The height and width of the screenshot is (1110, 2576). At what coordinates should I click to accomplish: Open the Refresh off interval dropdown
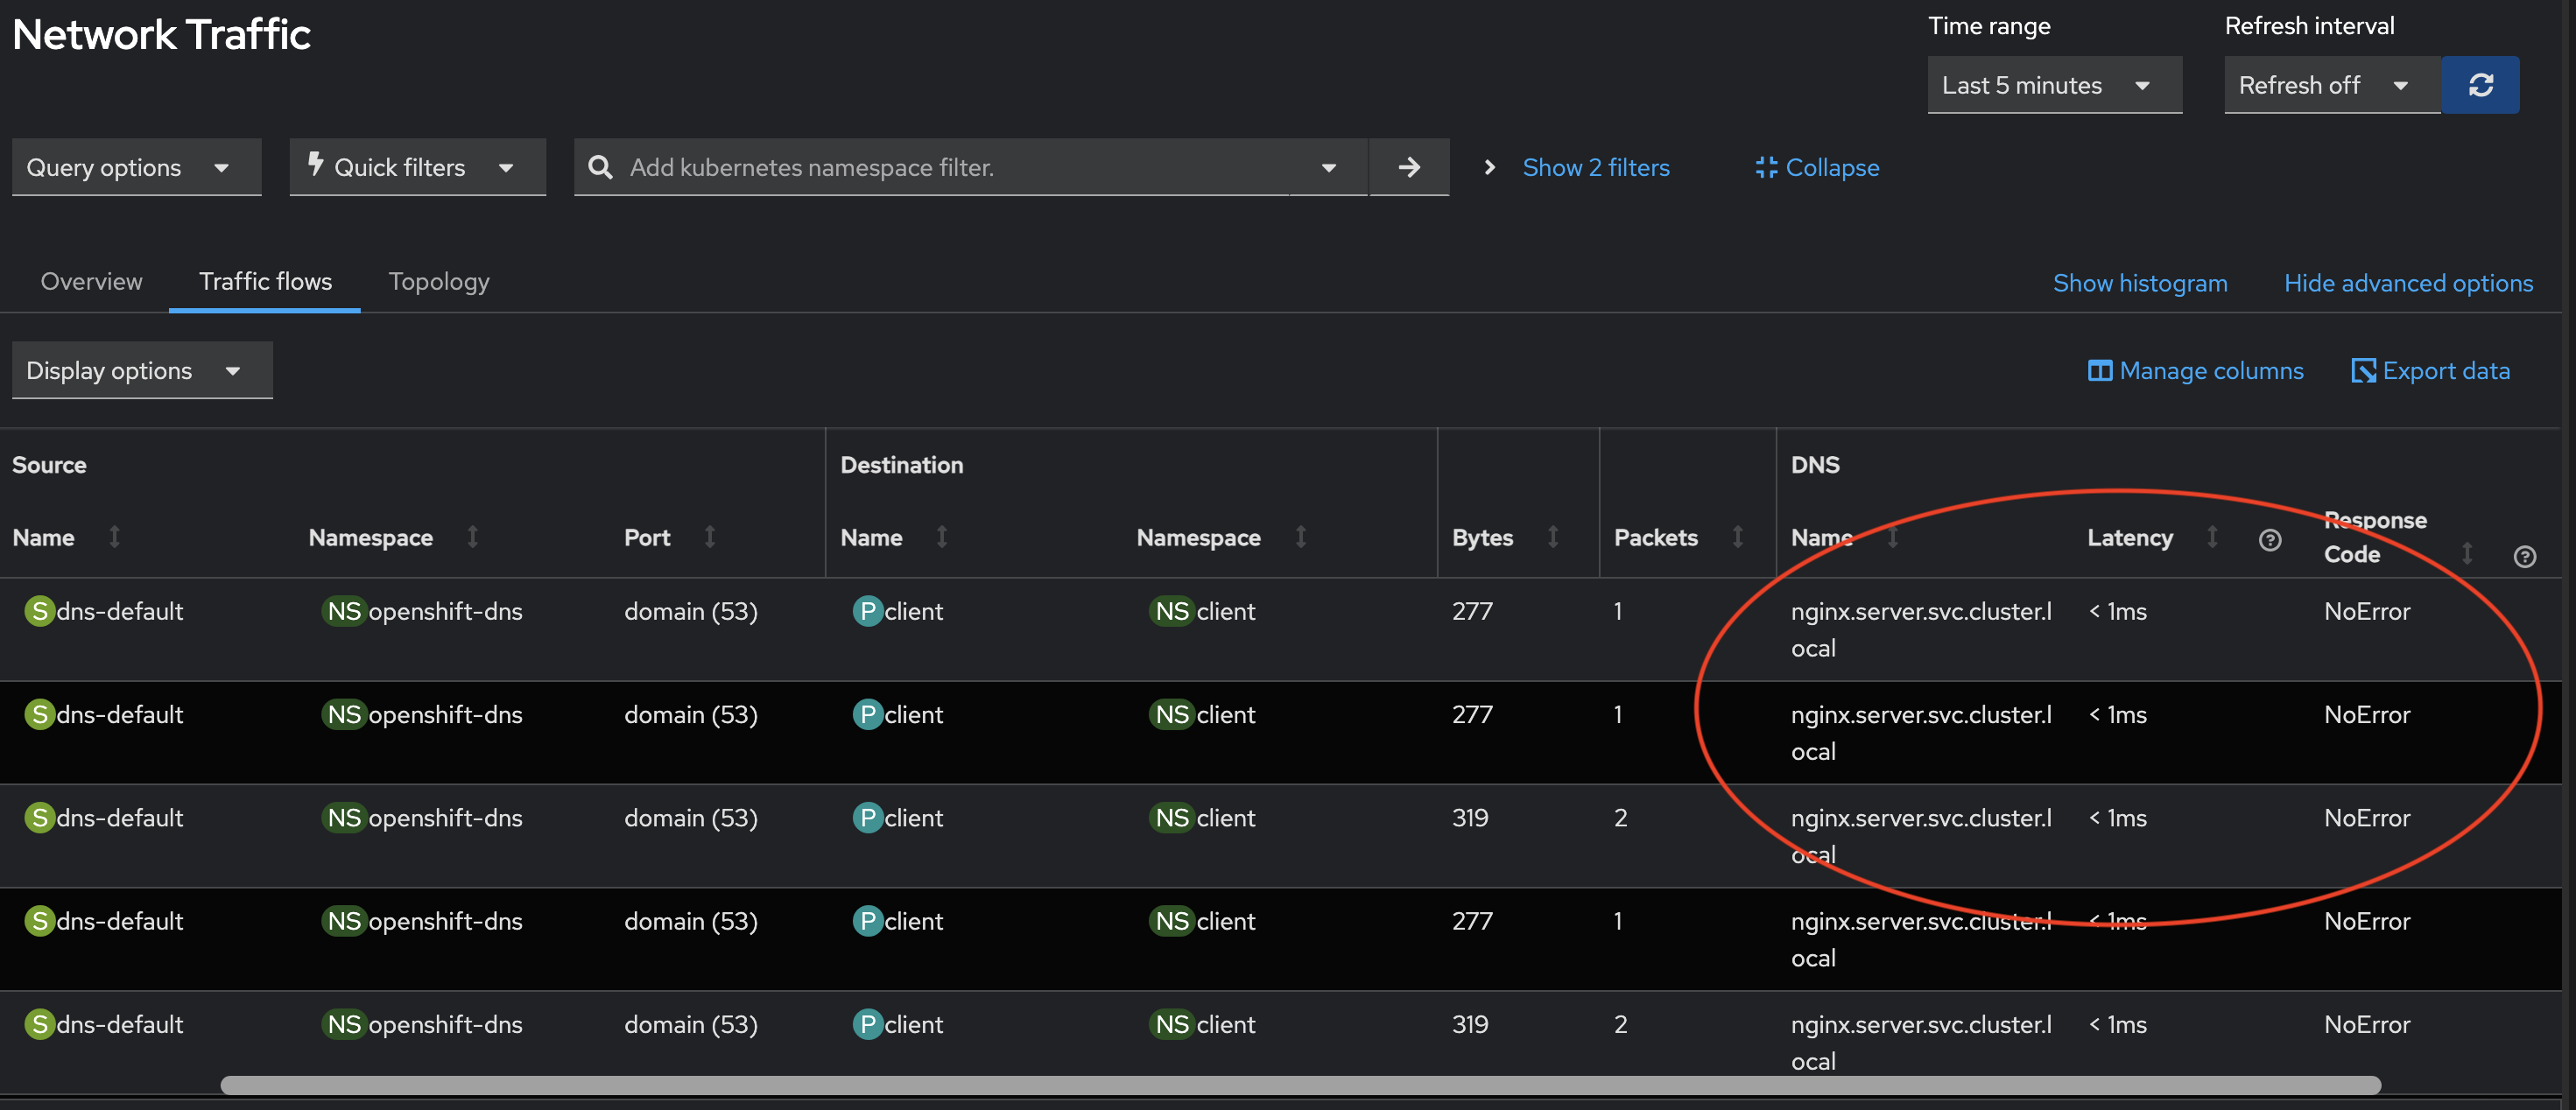[2331, 85]
